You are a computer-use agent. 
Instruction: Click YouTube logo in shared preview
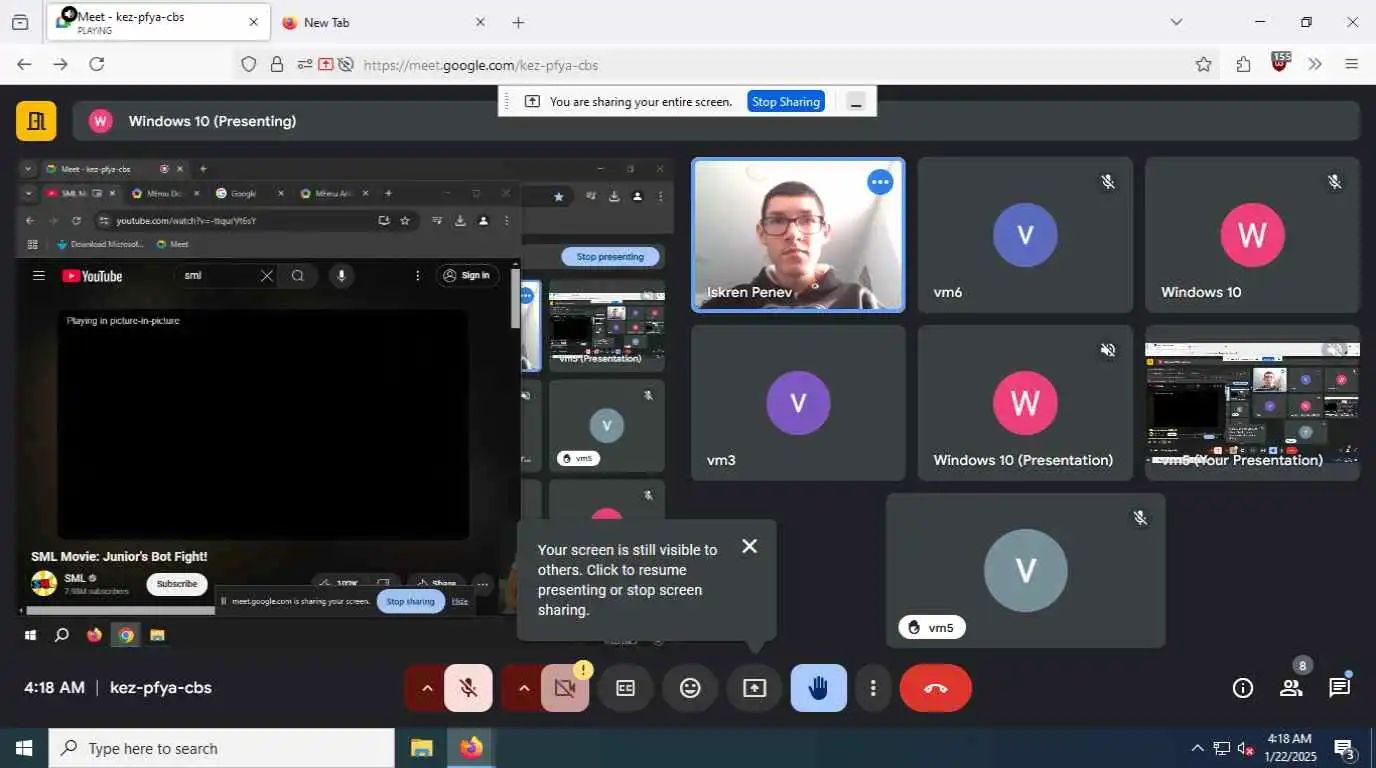pos(92,276)
